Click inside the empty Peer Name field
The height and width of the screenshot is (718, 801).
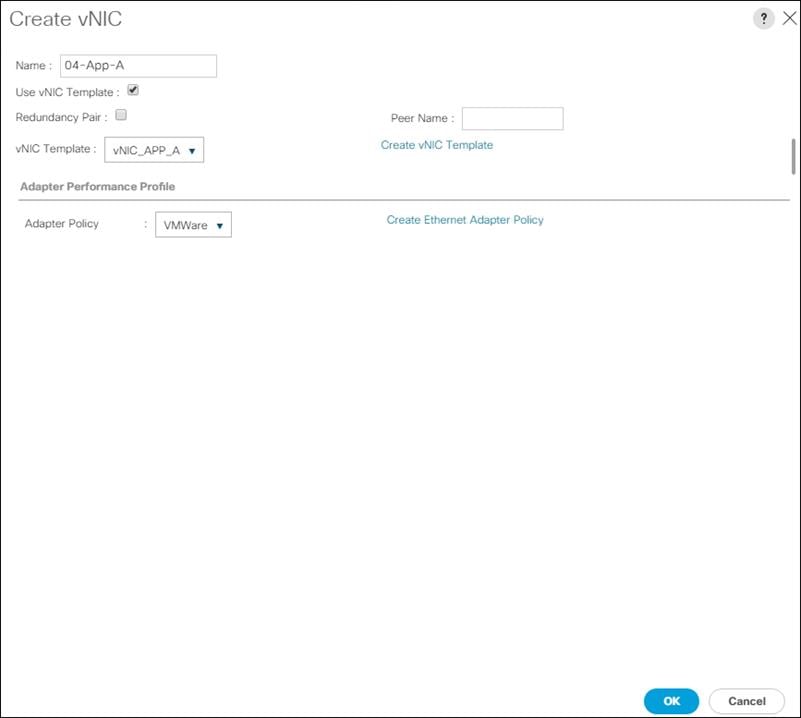(512, 118)
